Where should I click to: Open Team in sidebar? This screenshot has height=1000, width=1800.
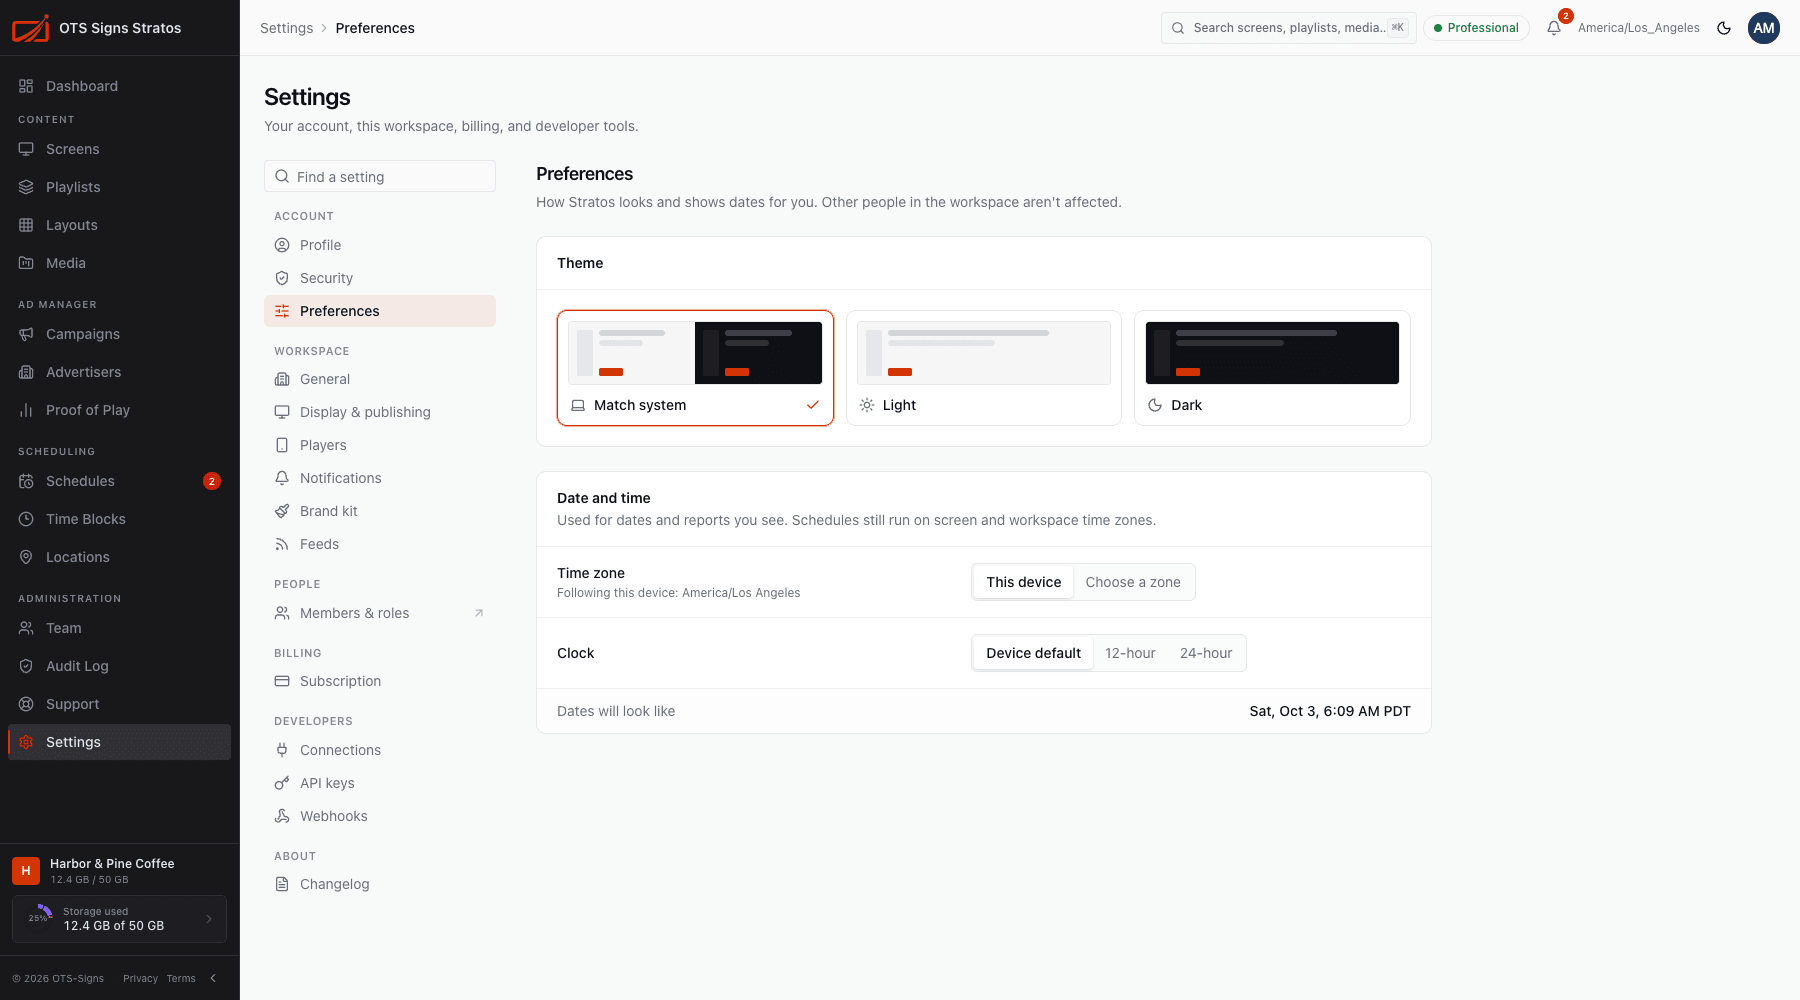(x=119, y=628)
